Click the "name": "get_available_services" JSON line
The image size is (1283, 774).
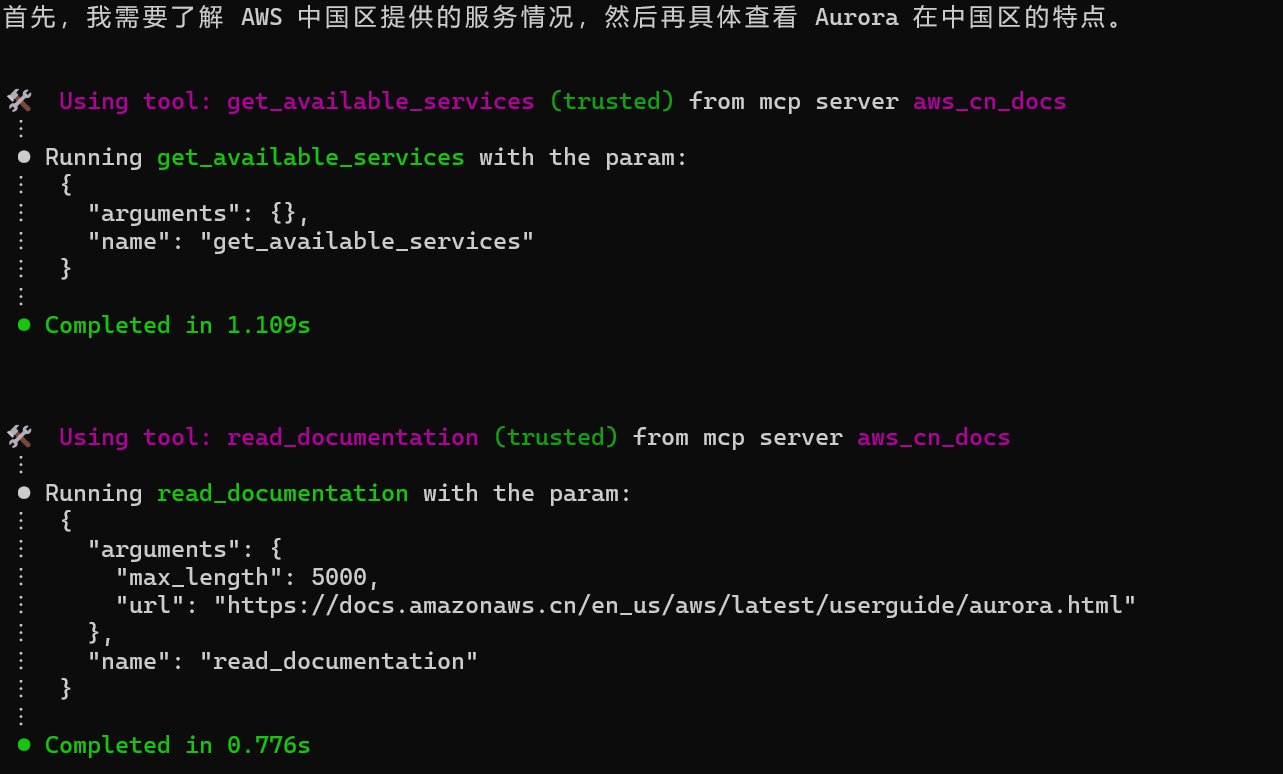coord(311,241)
